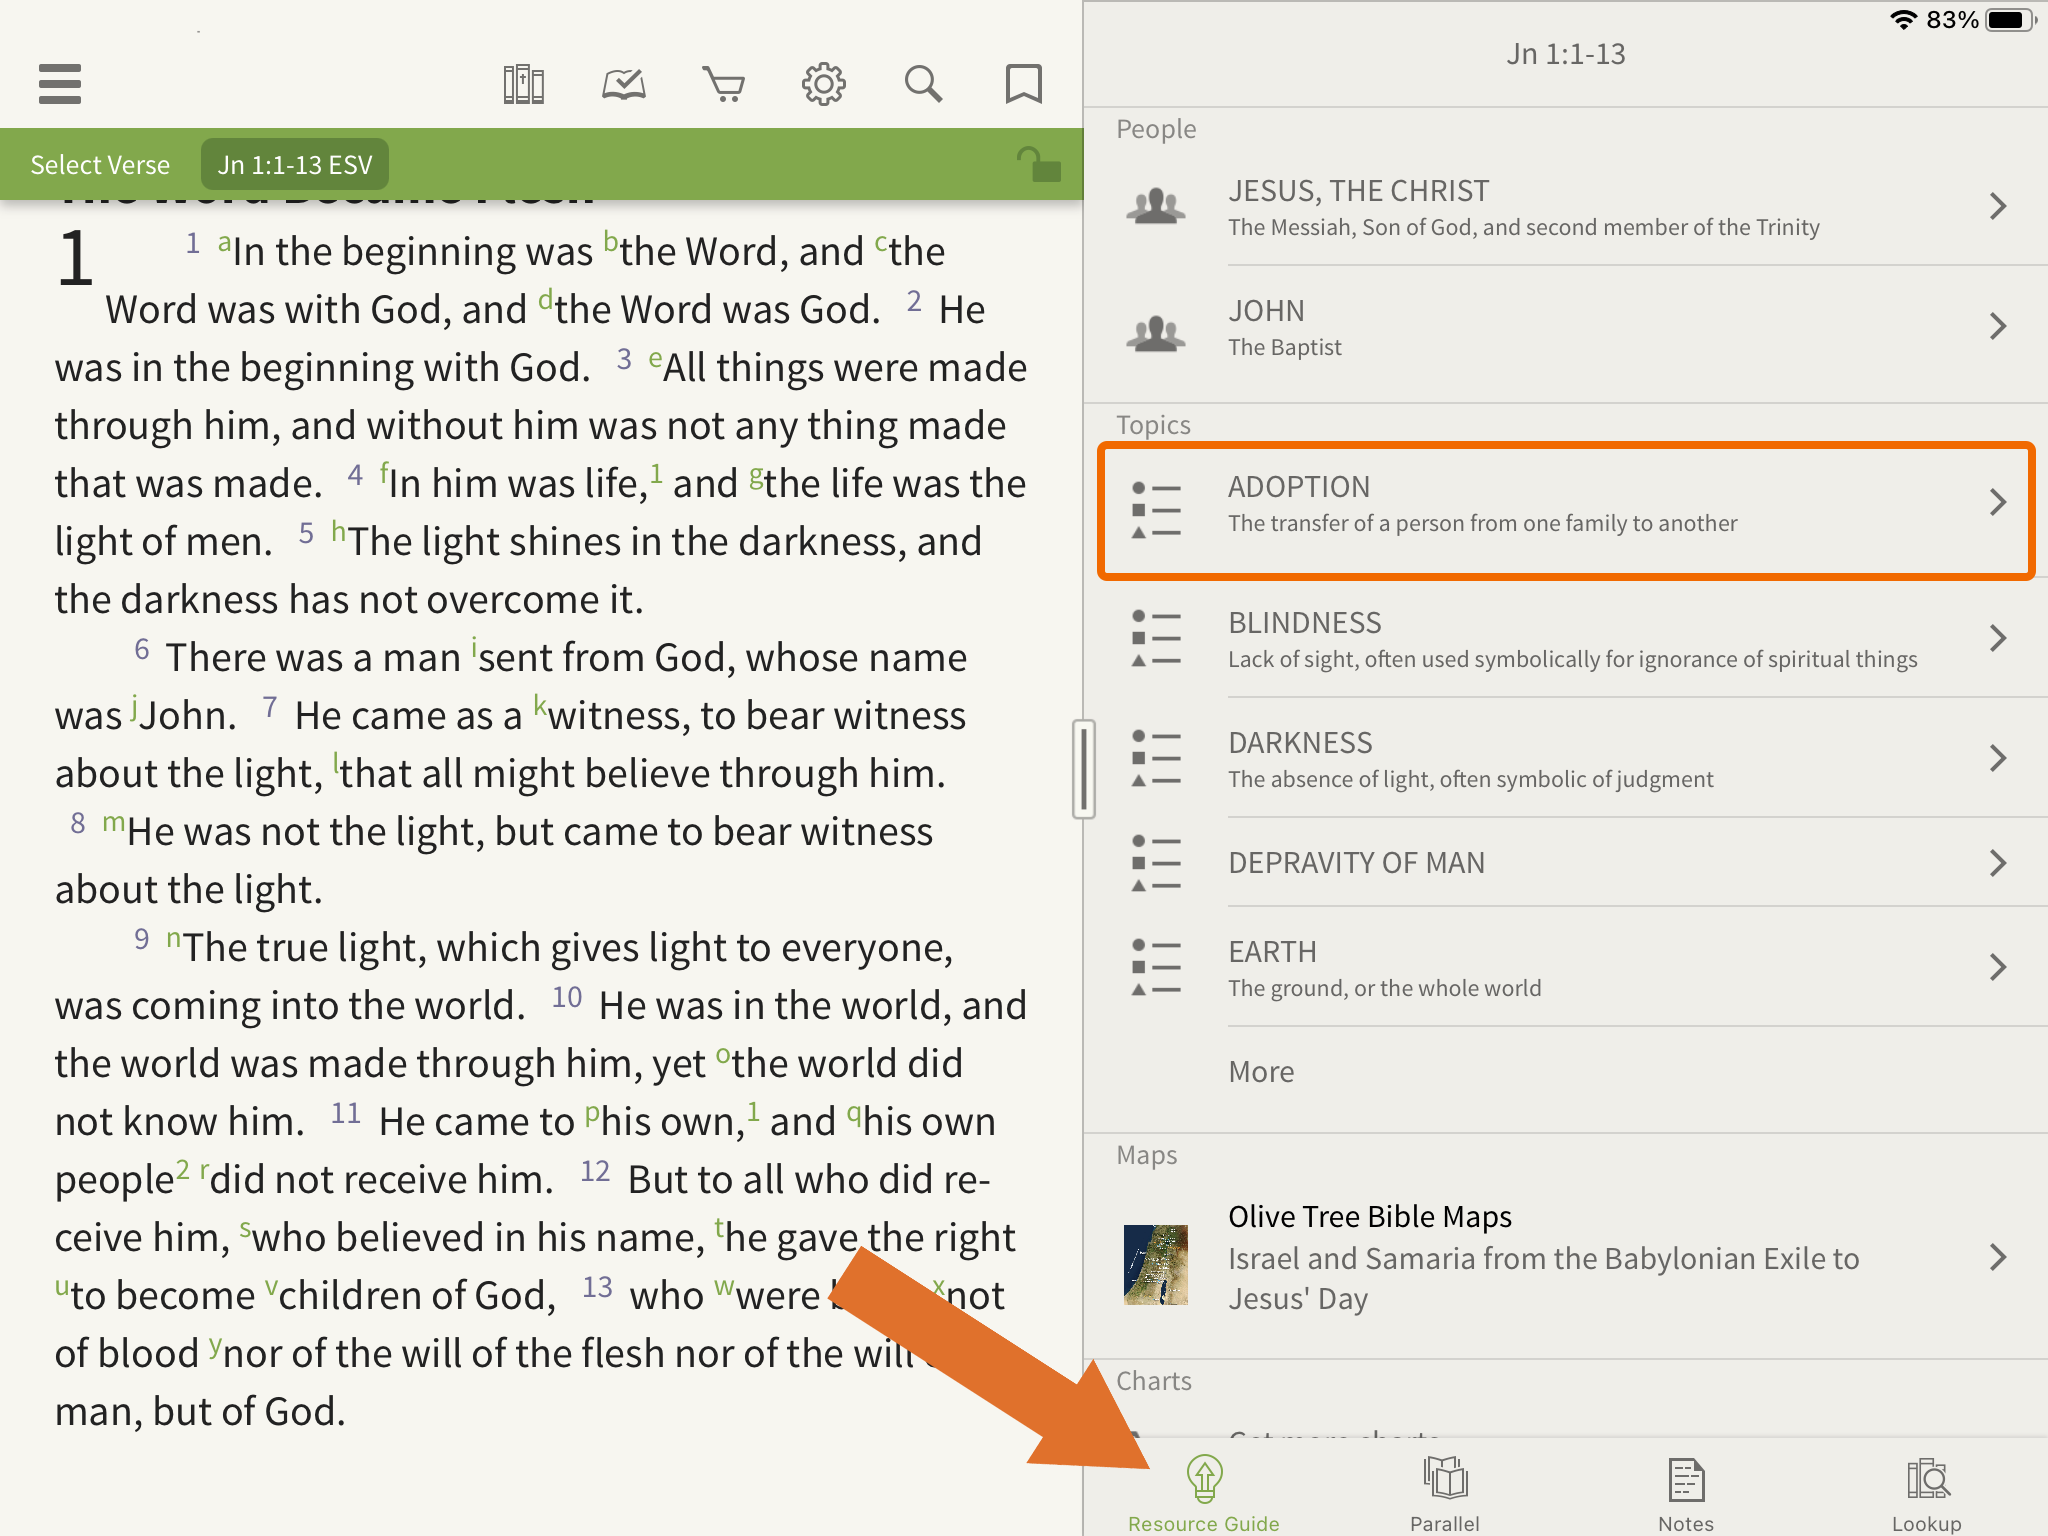Open the EARTH topic
Screen dimensions: 2048x1536
coord(1566,967)
